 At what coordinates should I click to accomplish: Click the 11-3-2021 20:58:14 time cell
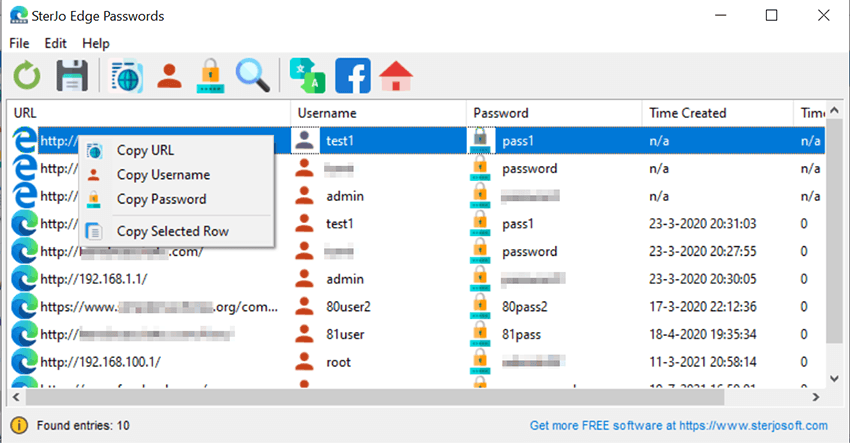(x=703, y=362)
